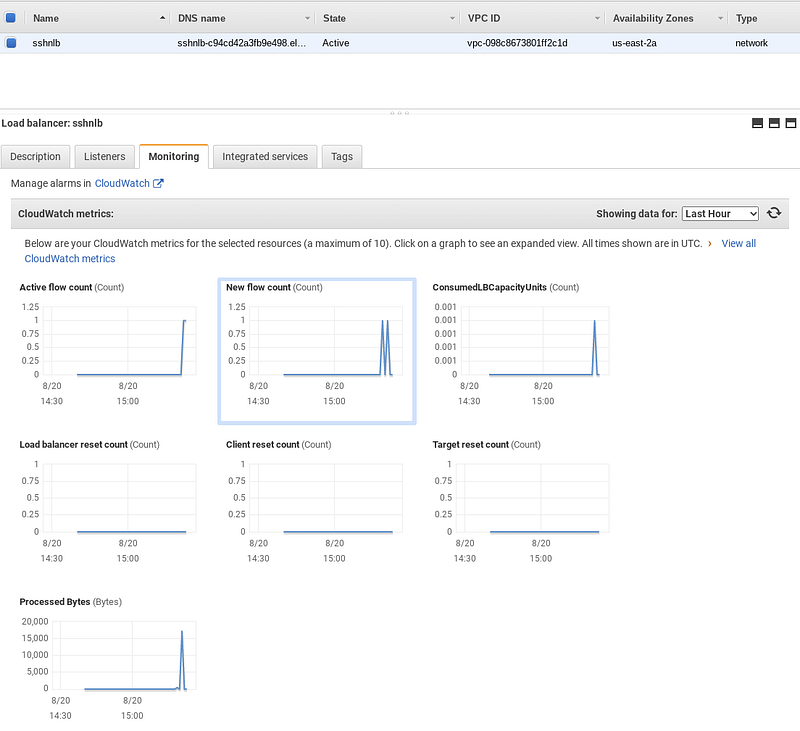Switch to the Description tab
The image size is (800, 731).
(x=35, y=157)
